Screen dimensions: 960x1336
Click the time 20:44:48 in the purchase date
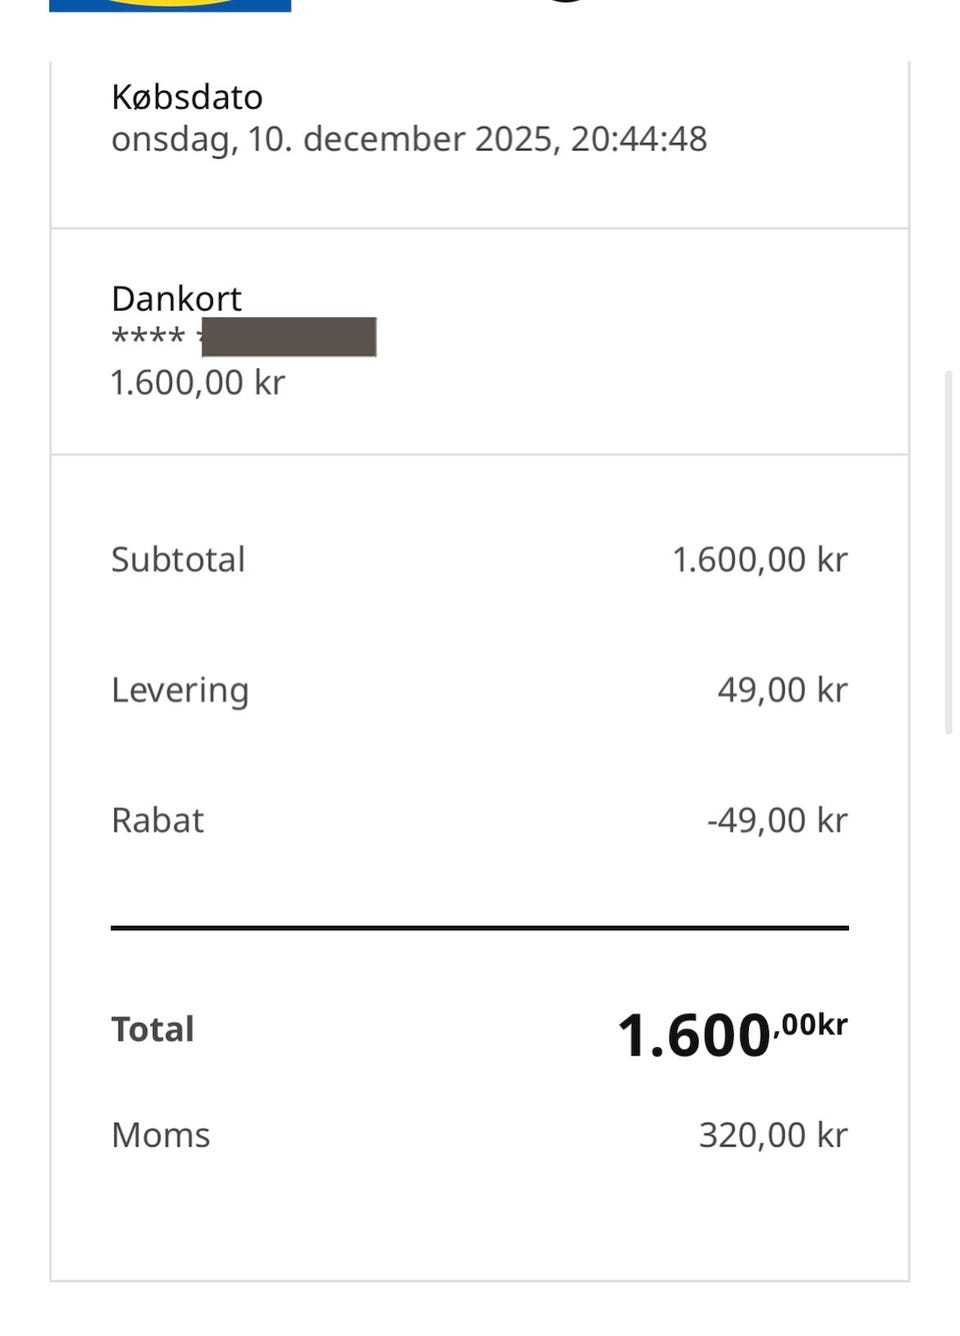click(x=639, y=139)
